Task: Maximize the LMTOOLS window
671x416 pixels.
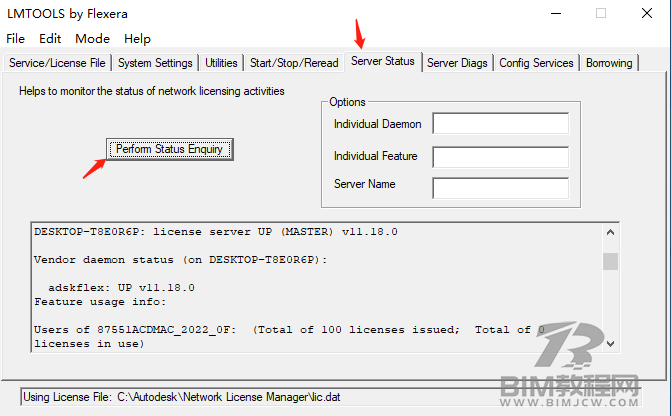Action: tap(601, 13)
